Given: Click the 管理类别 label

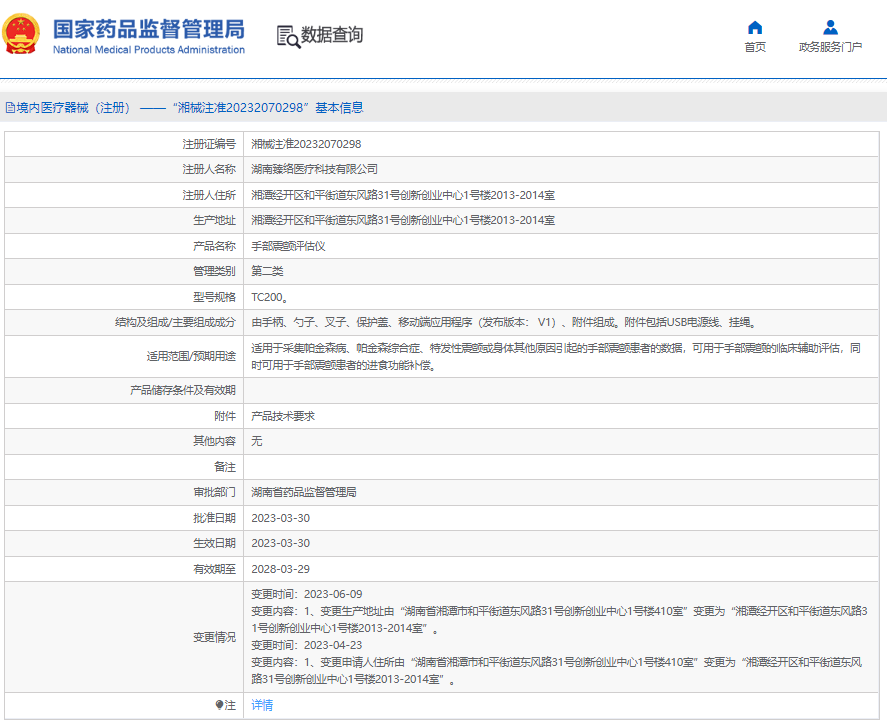Looking at the screenshot, I should pyautogui.click(x=214, y=271).
